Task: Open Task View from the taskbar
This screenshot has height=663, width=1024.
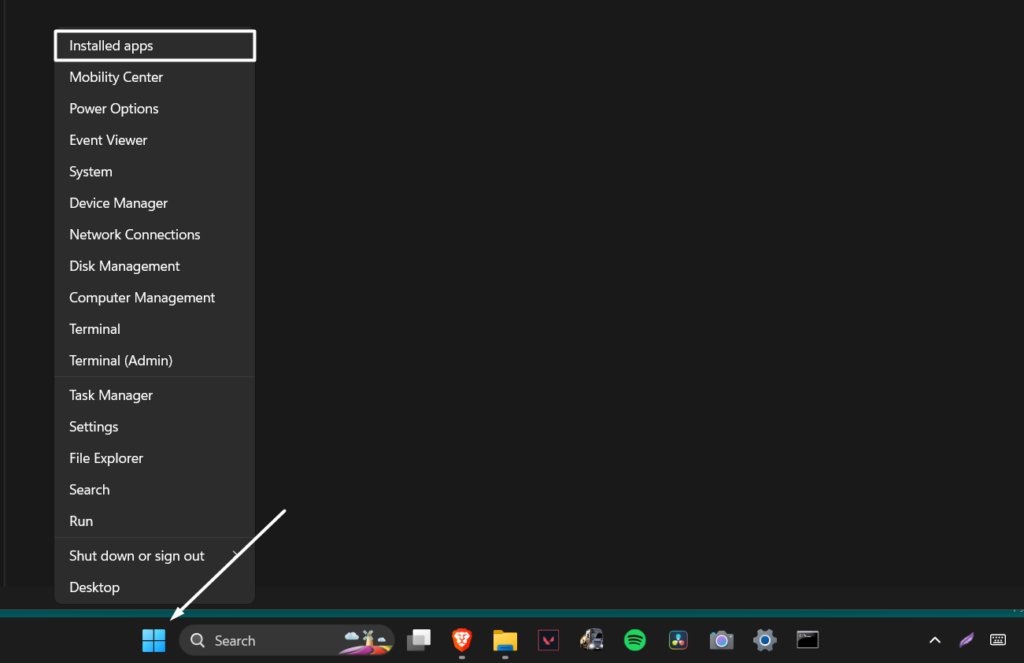Action: pos(418,640)
